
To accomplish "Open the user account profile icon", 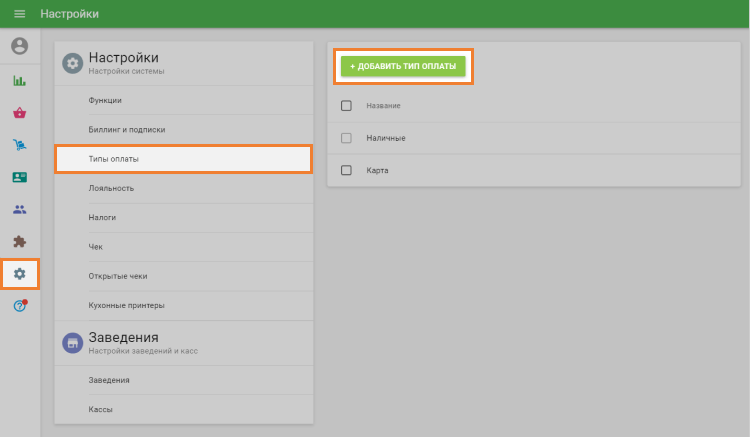I will [20, 46].
